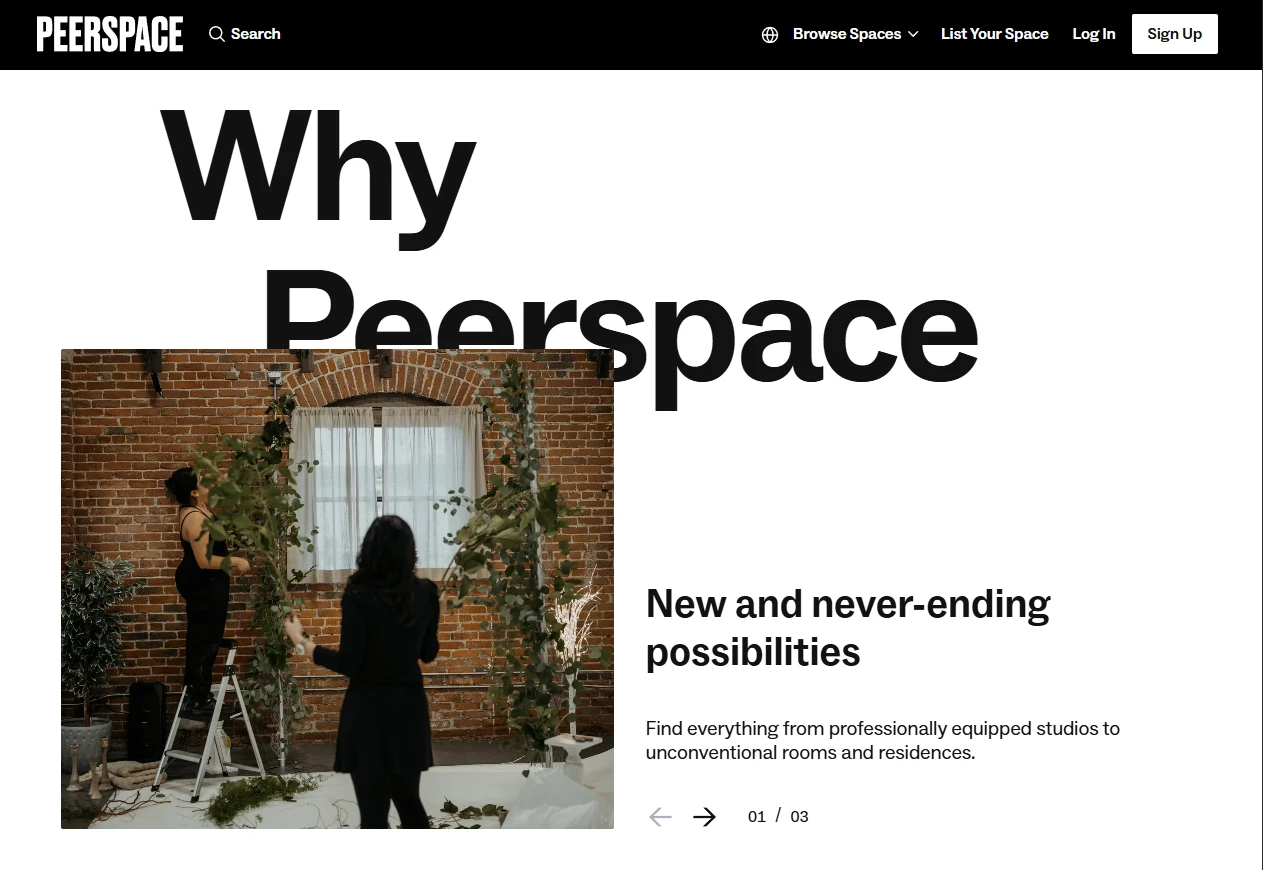Open the globe language icon
Image resolution: width=1263 pixels, height=870 pixels.
tap(770, 35)
